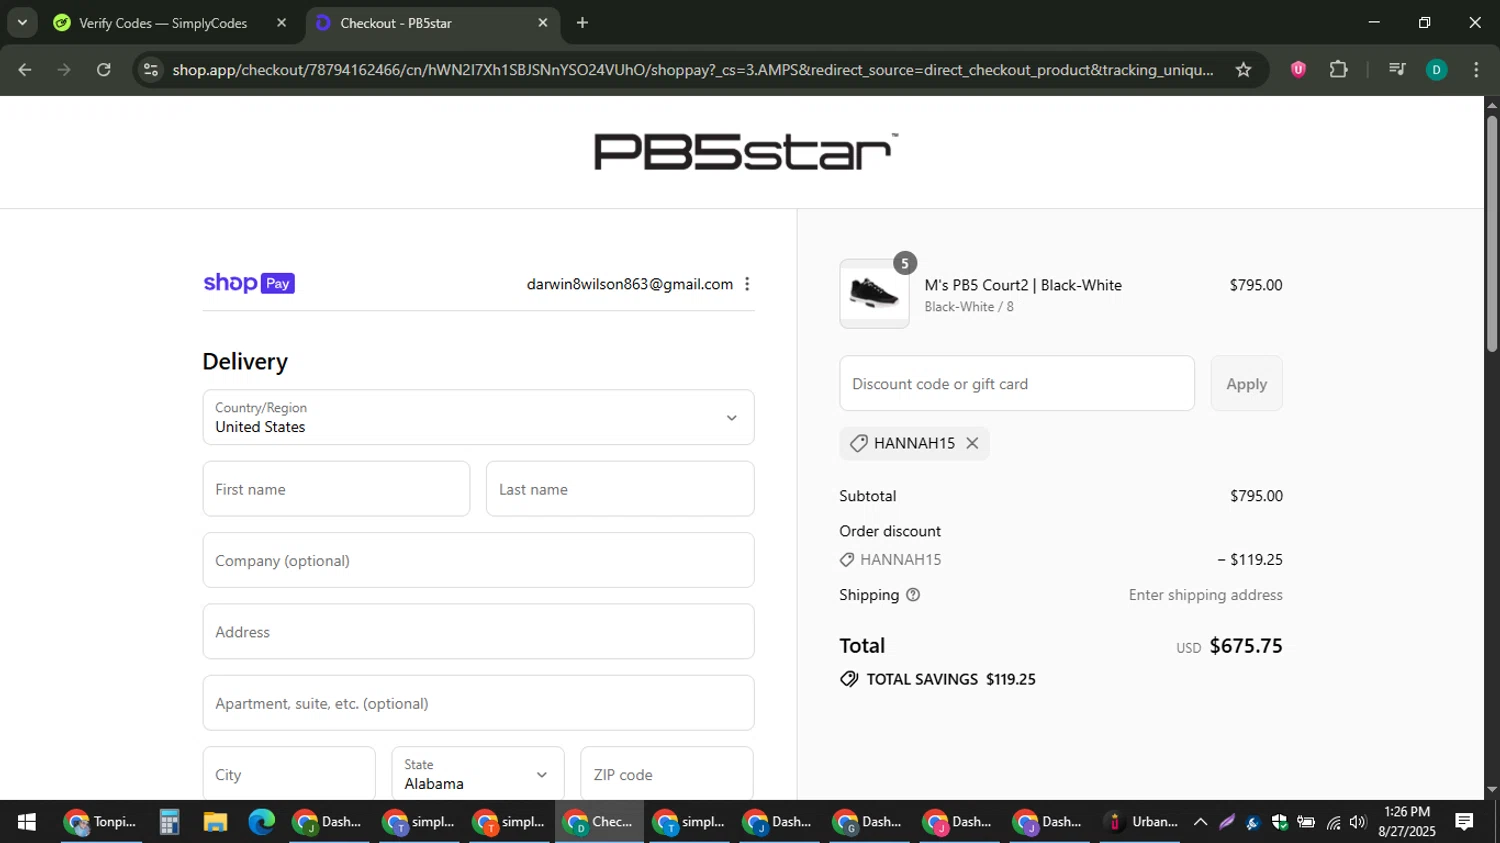Image resolution: width=1500 pixels, height=843 pixels.
Task: Click the City field
Action: 289,774
